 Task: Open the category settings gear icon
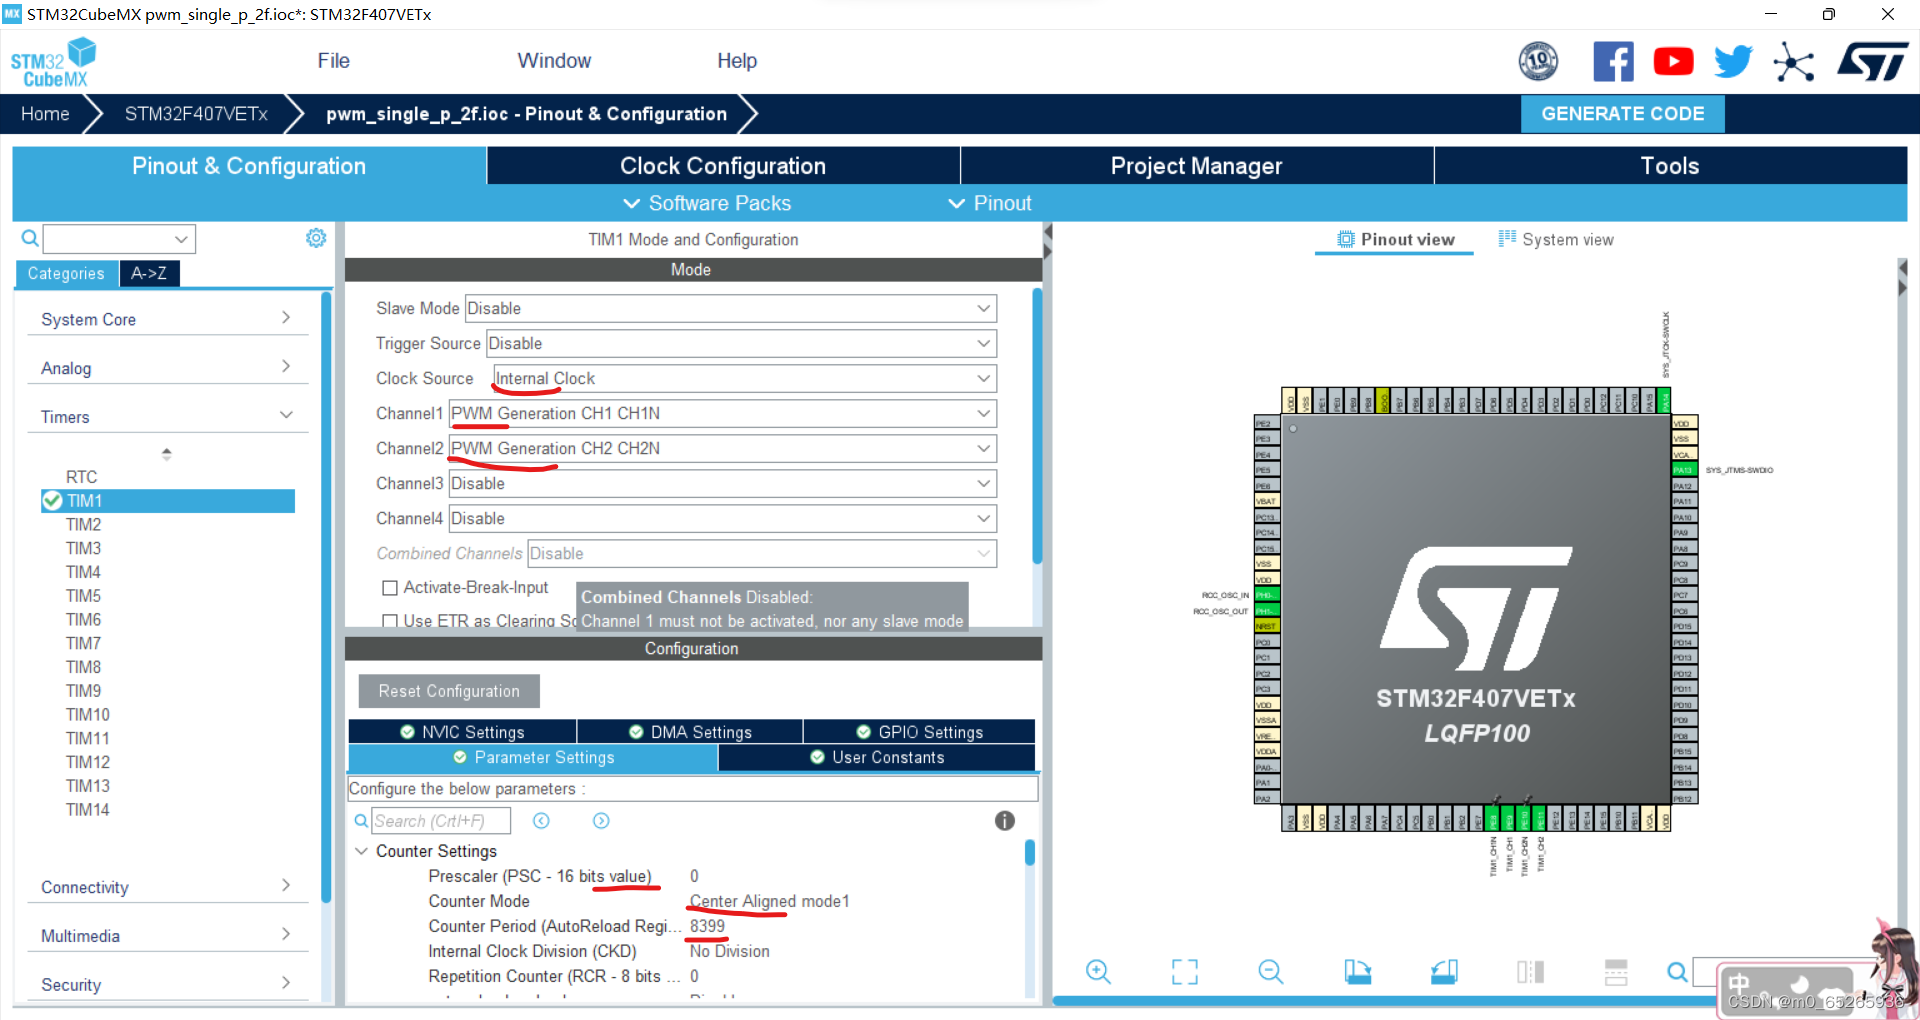316,238
